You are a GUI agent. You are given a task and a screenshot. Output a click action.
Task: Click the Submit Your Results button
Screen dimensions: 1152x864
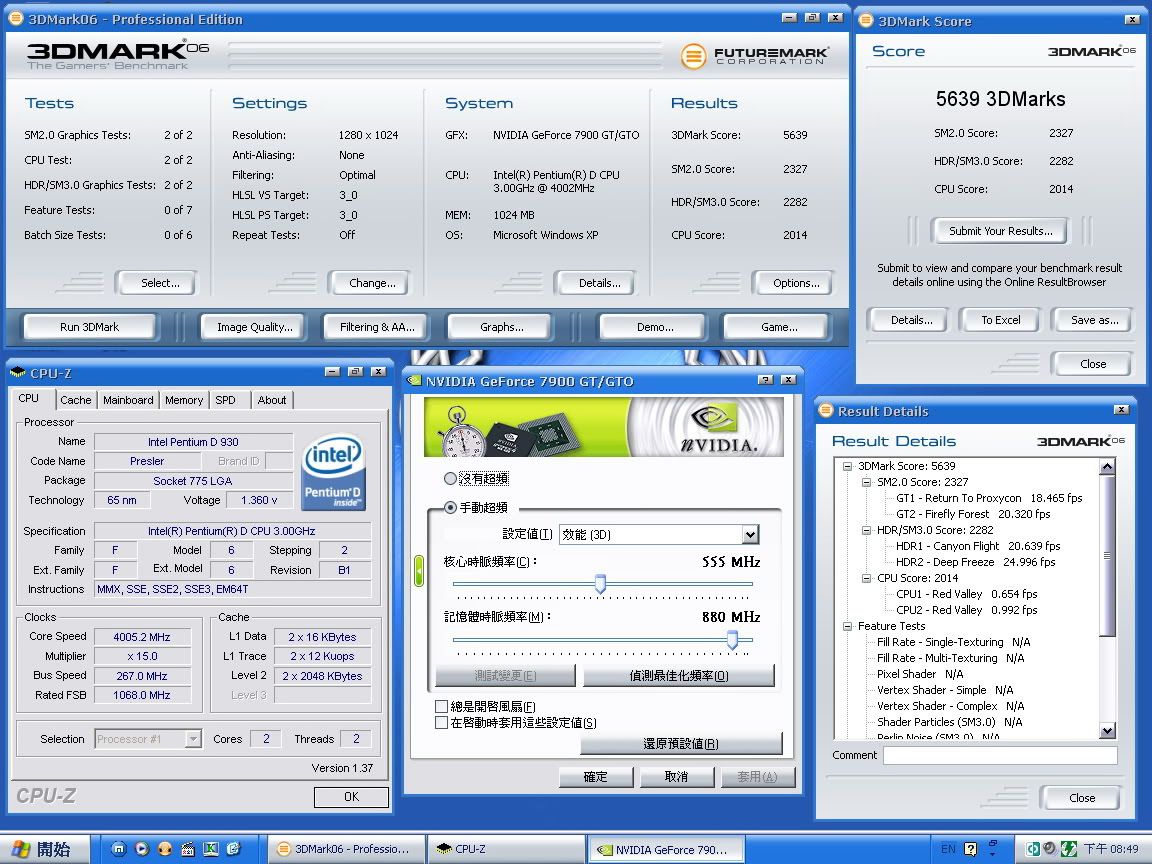(1000, 231)
